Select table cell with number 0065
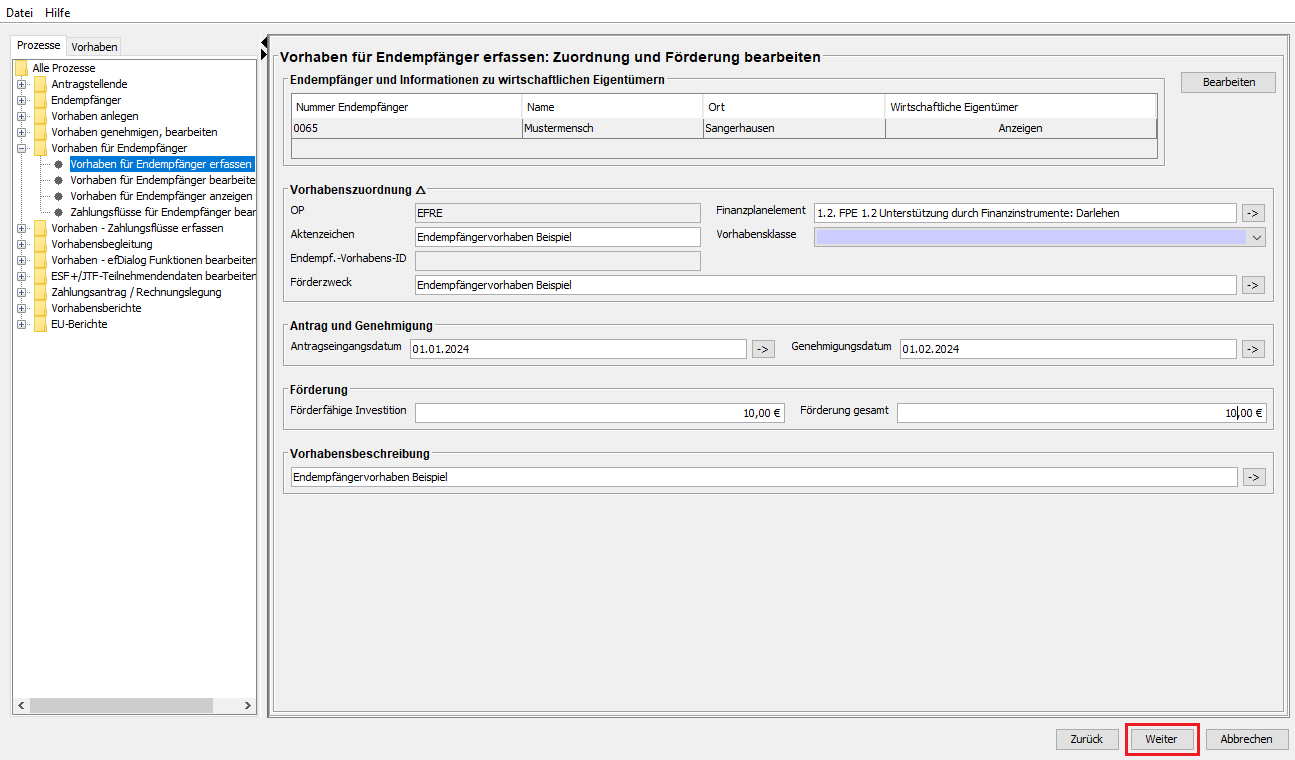Image resolution: width=1295 pixels, height=760 pixels. tap(406, 128)
